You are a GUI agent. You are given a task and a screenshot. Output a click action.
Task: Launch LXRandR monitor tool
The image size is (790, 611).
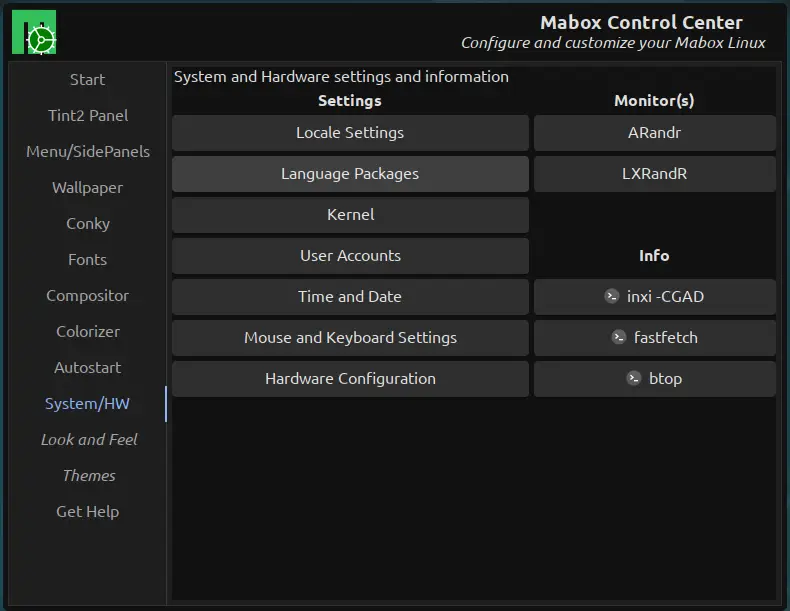(654, 174)
